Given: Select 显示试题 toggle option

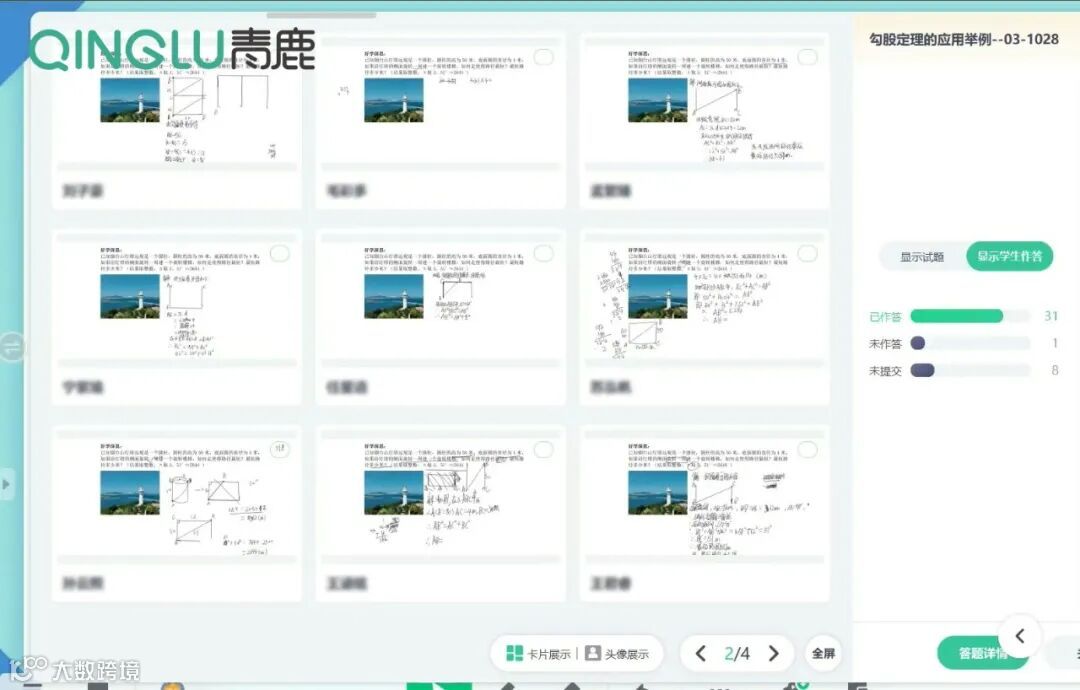Looking at the screenshot, I should (x=922, y=257).
